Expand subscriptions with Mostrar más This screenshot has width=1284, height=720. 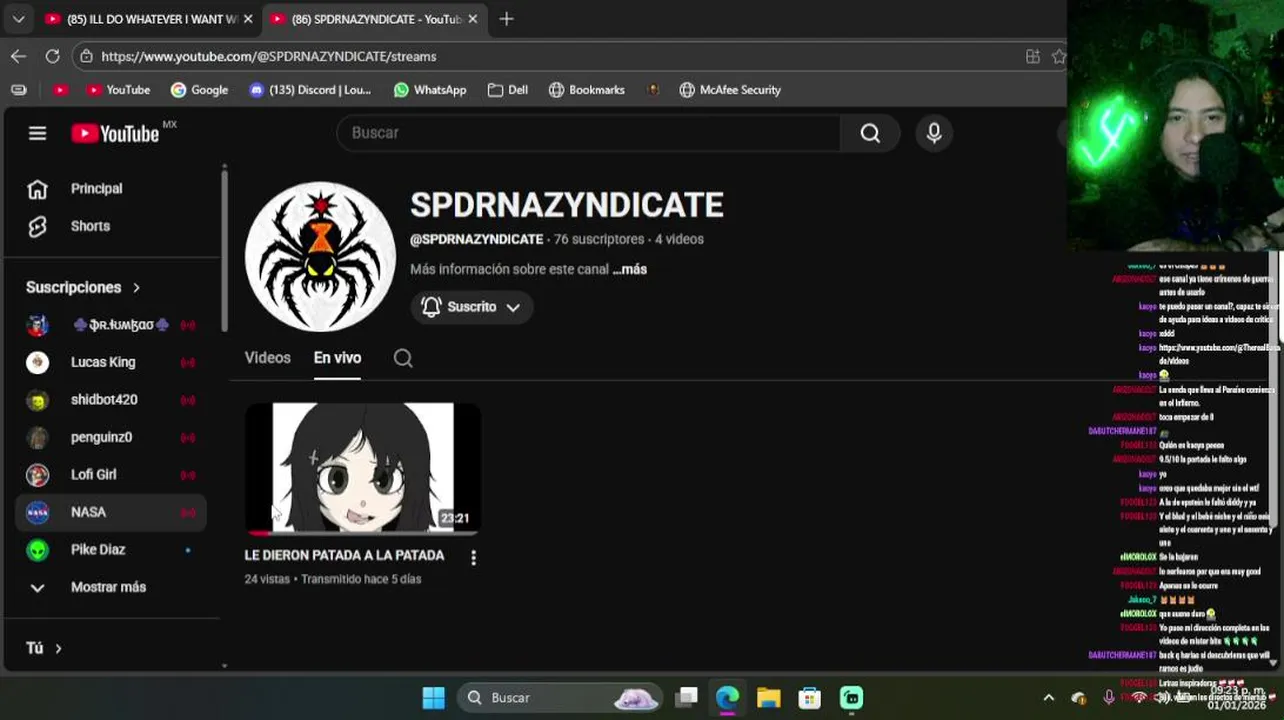(x=108, y=587)
